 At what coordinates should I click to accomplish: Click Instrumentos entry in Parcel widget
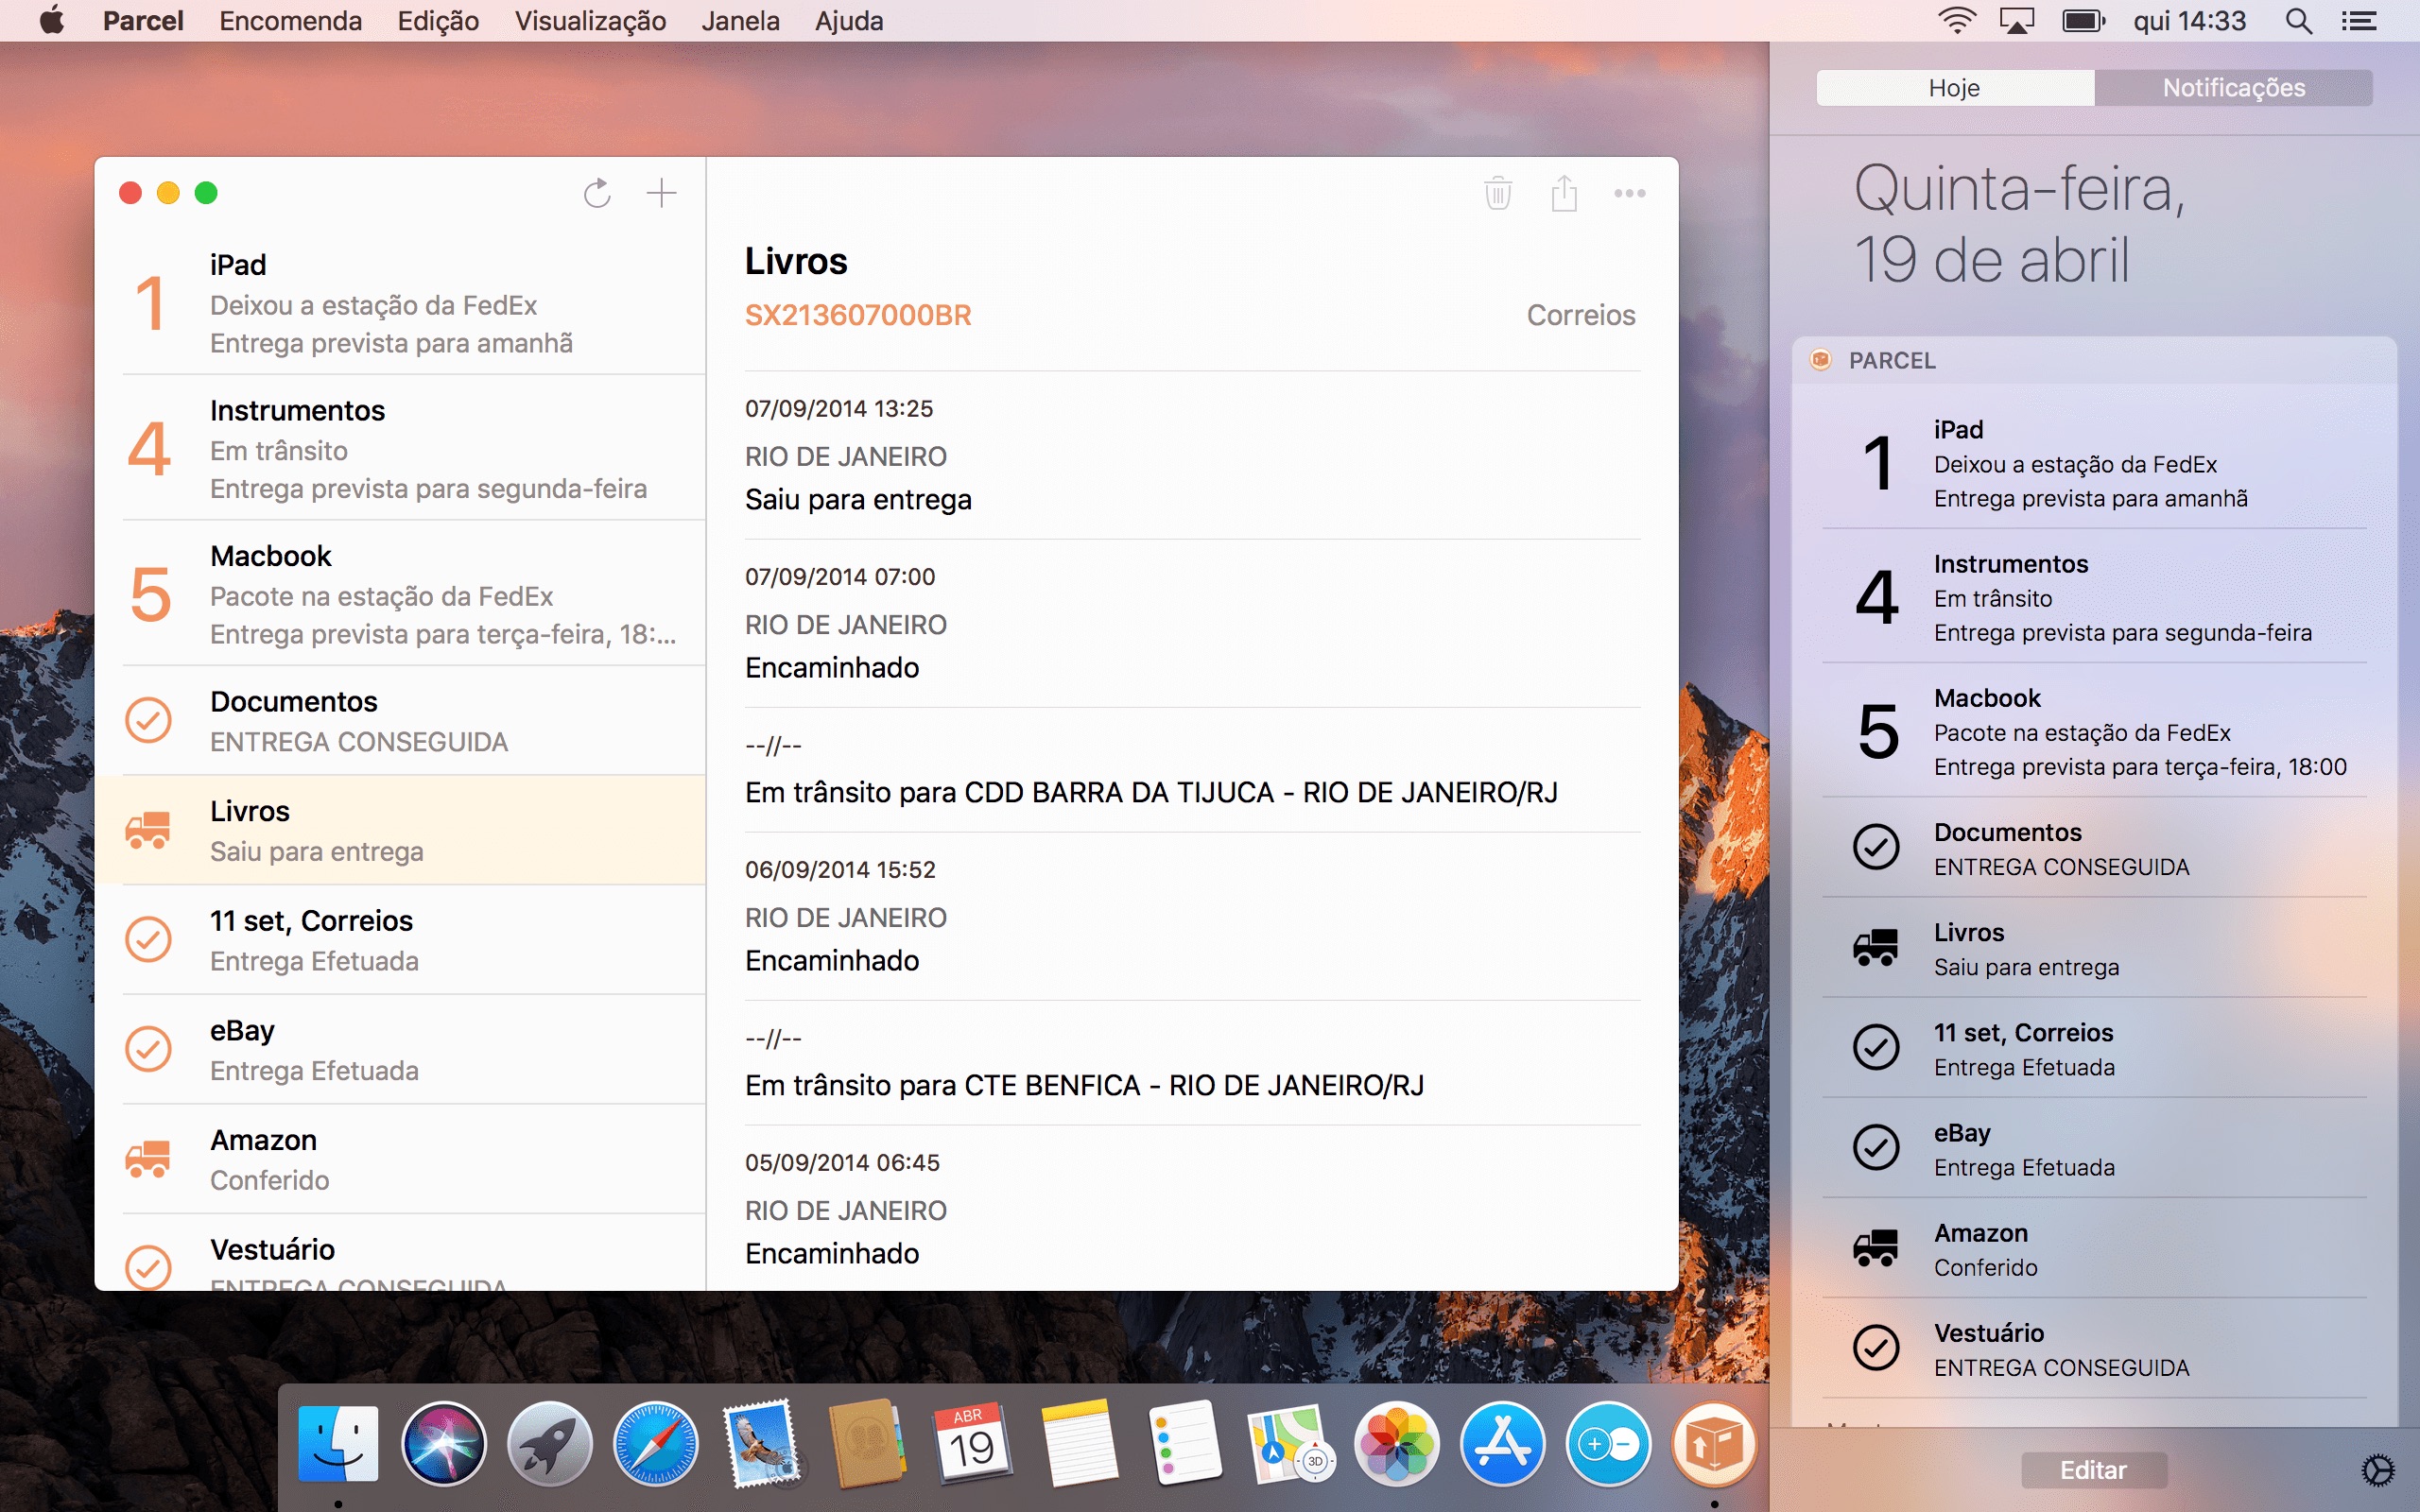(x=2094, y=597)
